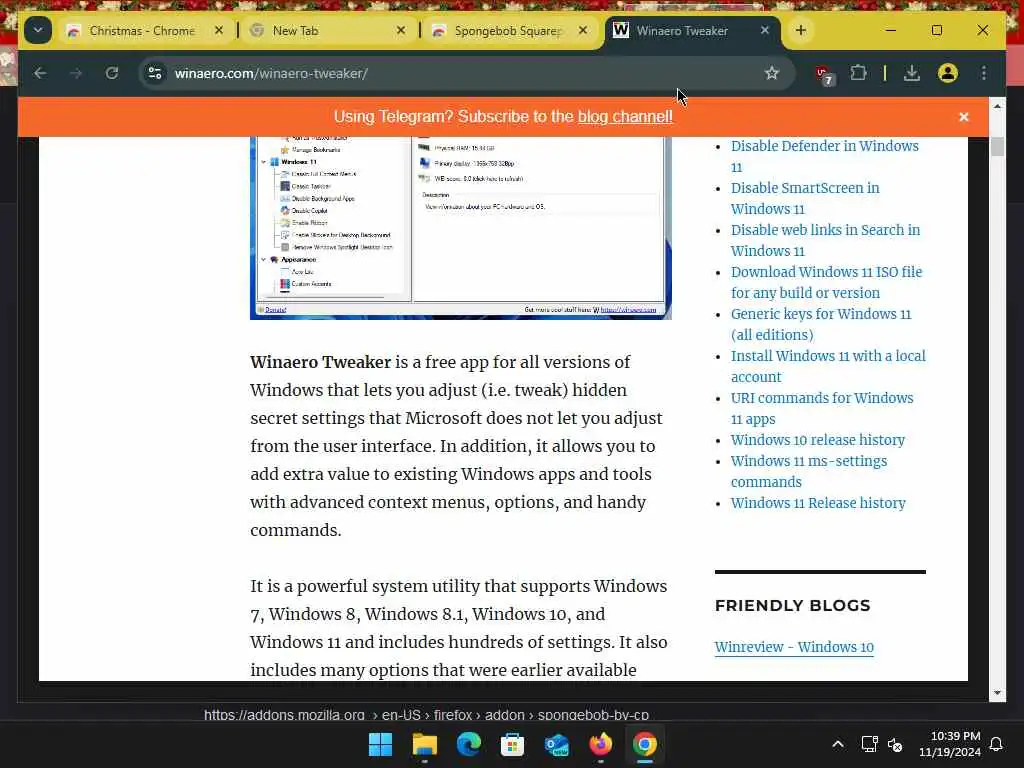Open the tab search dropdown arrow
This screenshot has width=1024, height=768.
[x=38, y=31]
